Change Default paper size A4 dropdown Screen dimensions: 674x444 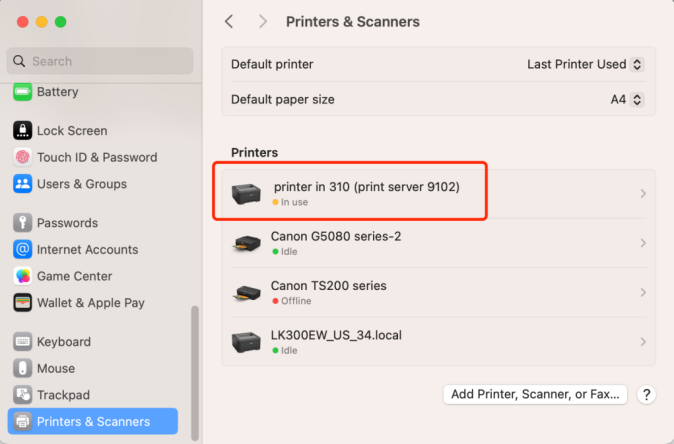(627, 100)
